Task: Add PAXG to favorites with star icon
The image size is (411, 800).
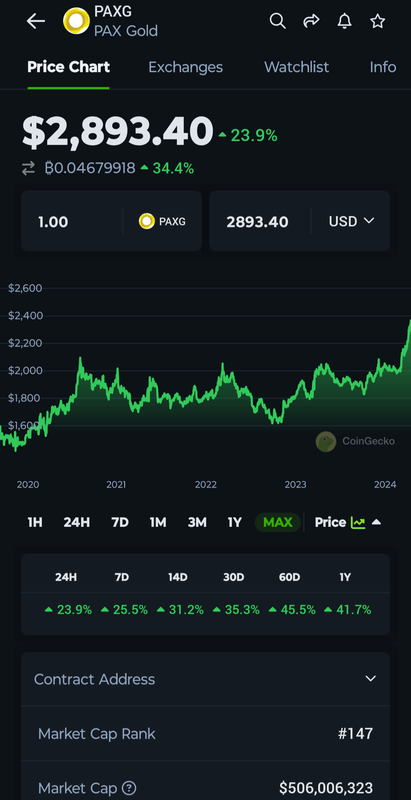Action: coord(377,21)
